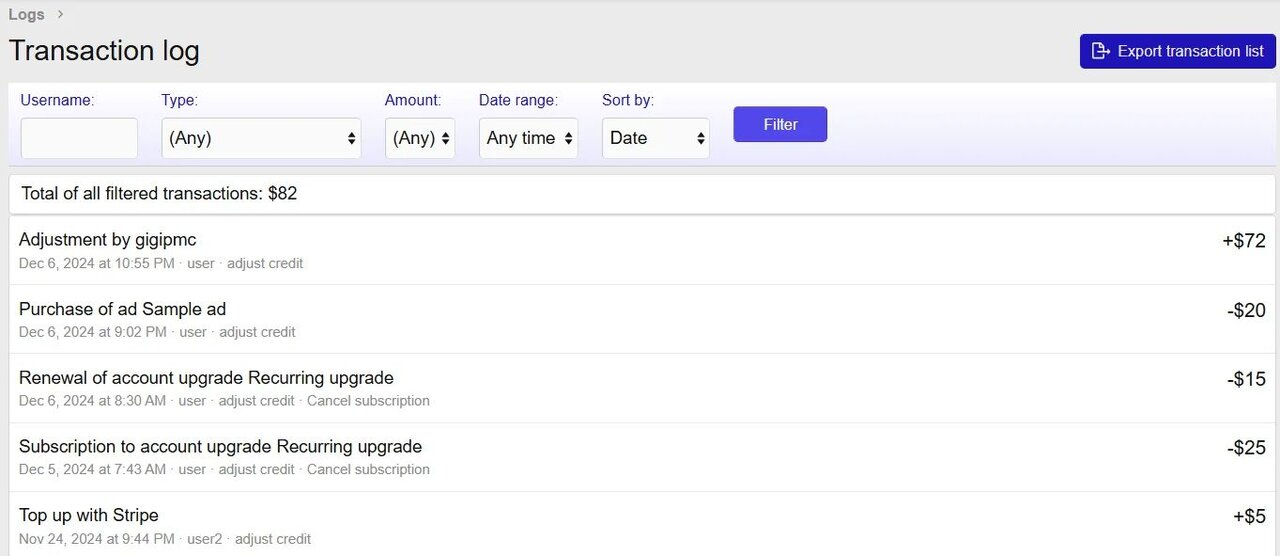Image resolution: width=1280 pixels, height=556 pixels.
Task: Open the Type dropdown
Action: click(x=261, y=138)
